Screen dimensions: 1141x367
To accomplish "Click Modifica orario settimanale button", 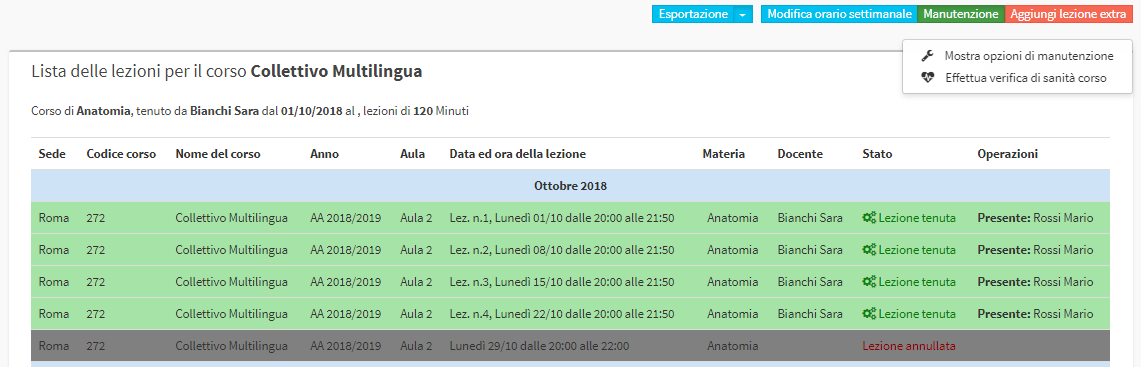I will click(x=839, y=15).
